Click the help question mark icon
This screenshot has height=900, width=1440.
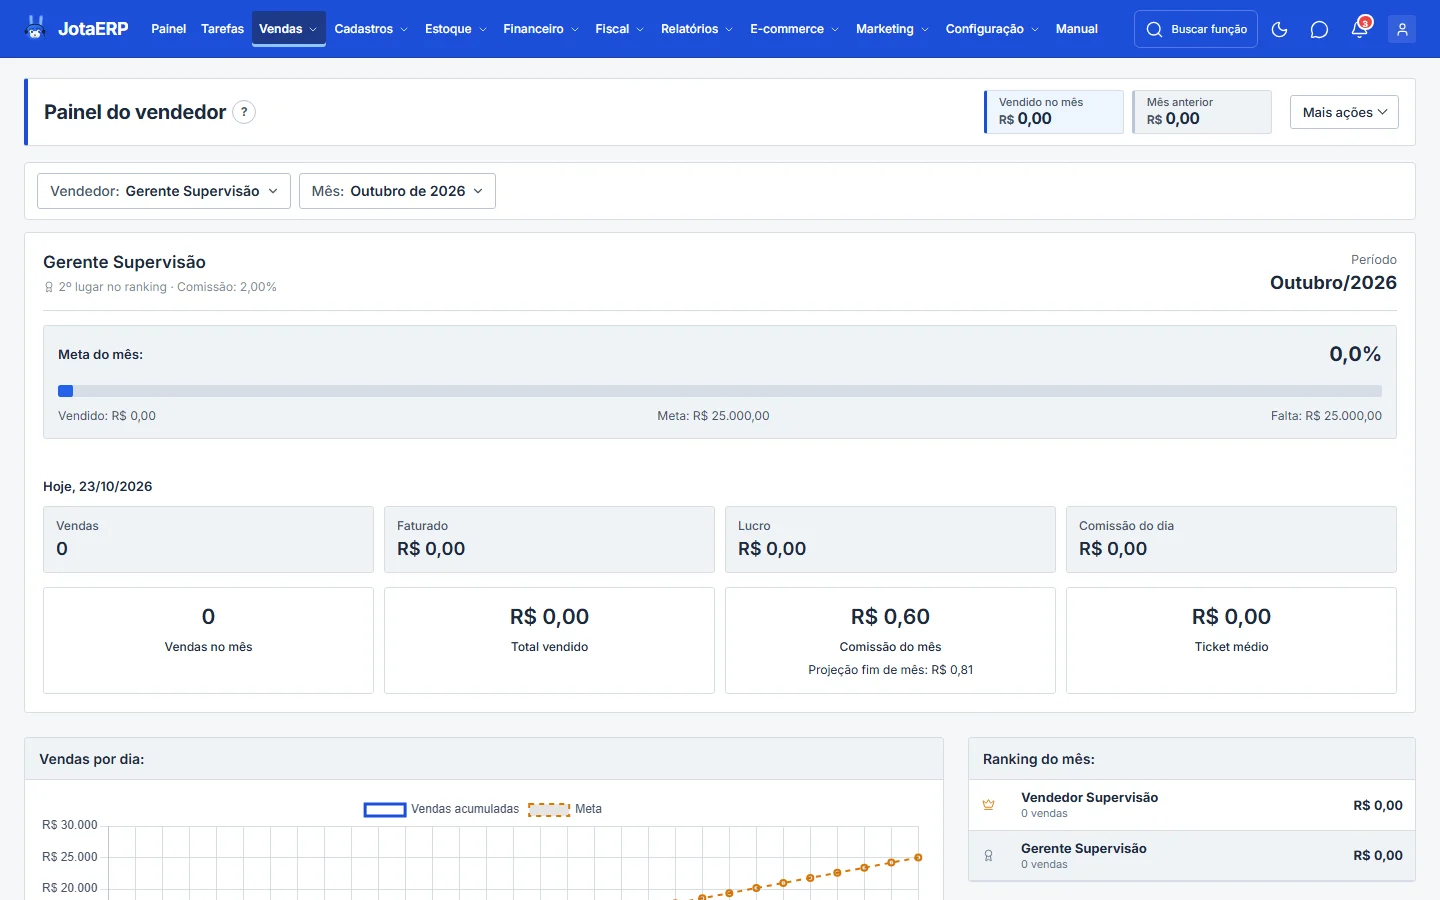pyautogui.click(x=244, y=112)
